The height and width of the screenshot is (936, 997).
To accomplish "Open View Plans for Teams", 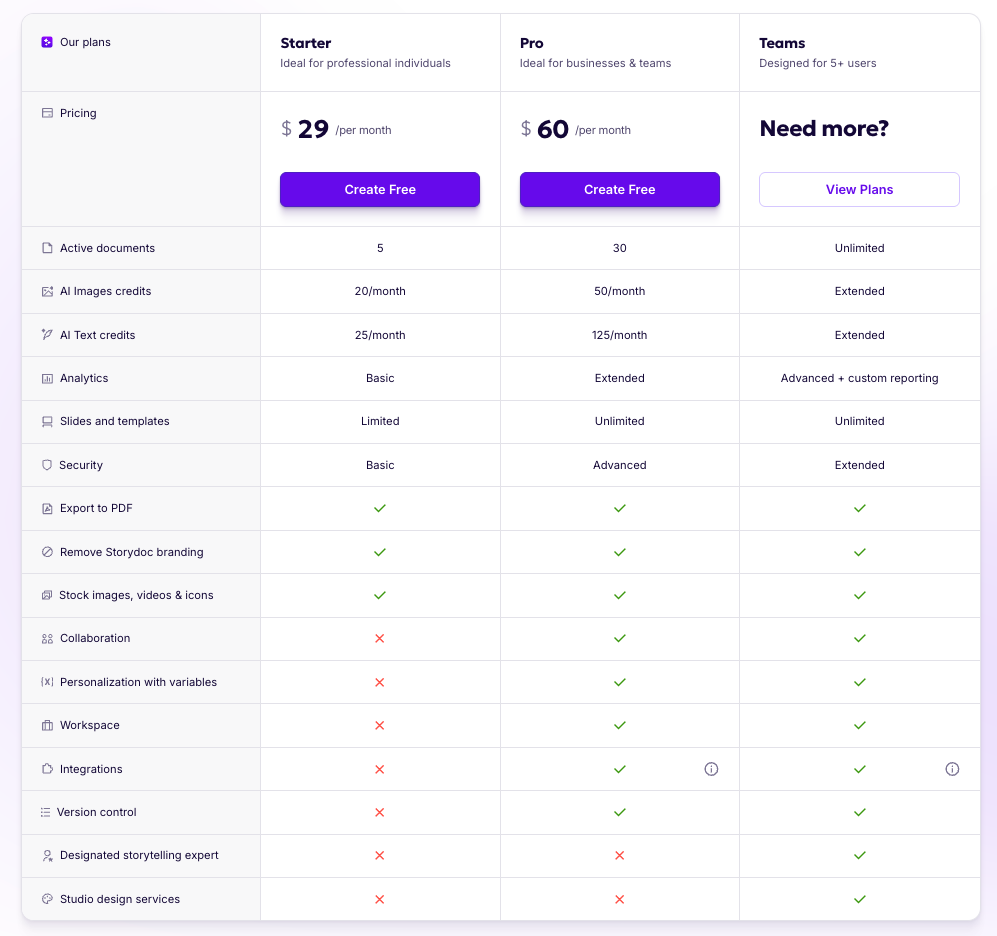I will click(859, 189).
